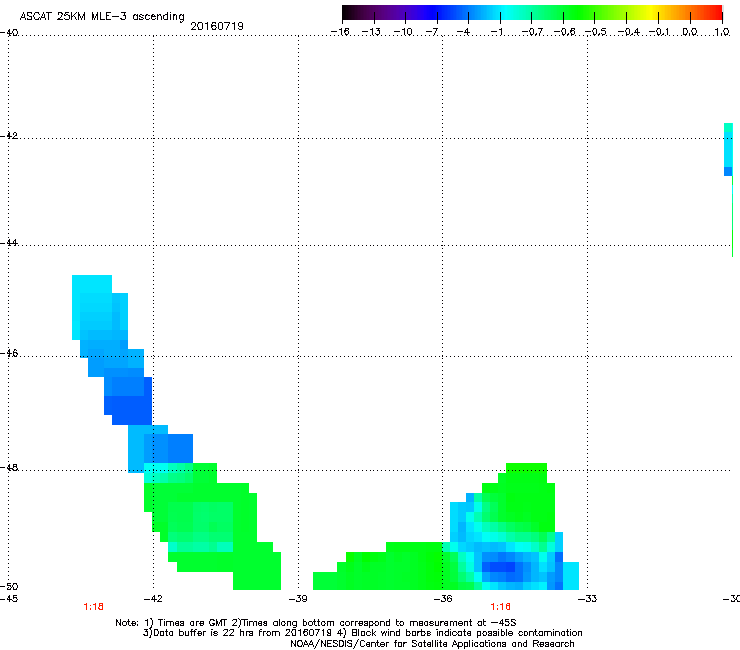Click the 1.0 color bar label
The width and height of the screenshot is (740, 650).
722,32
